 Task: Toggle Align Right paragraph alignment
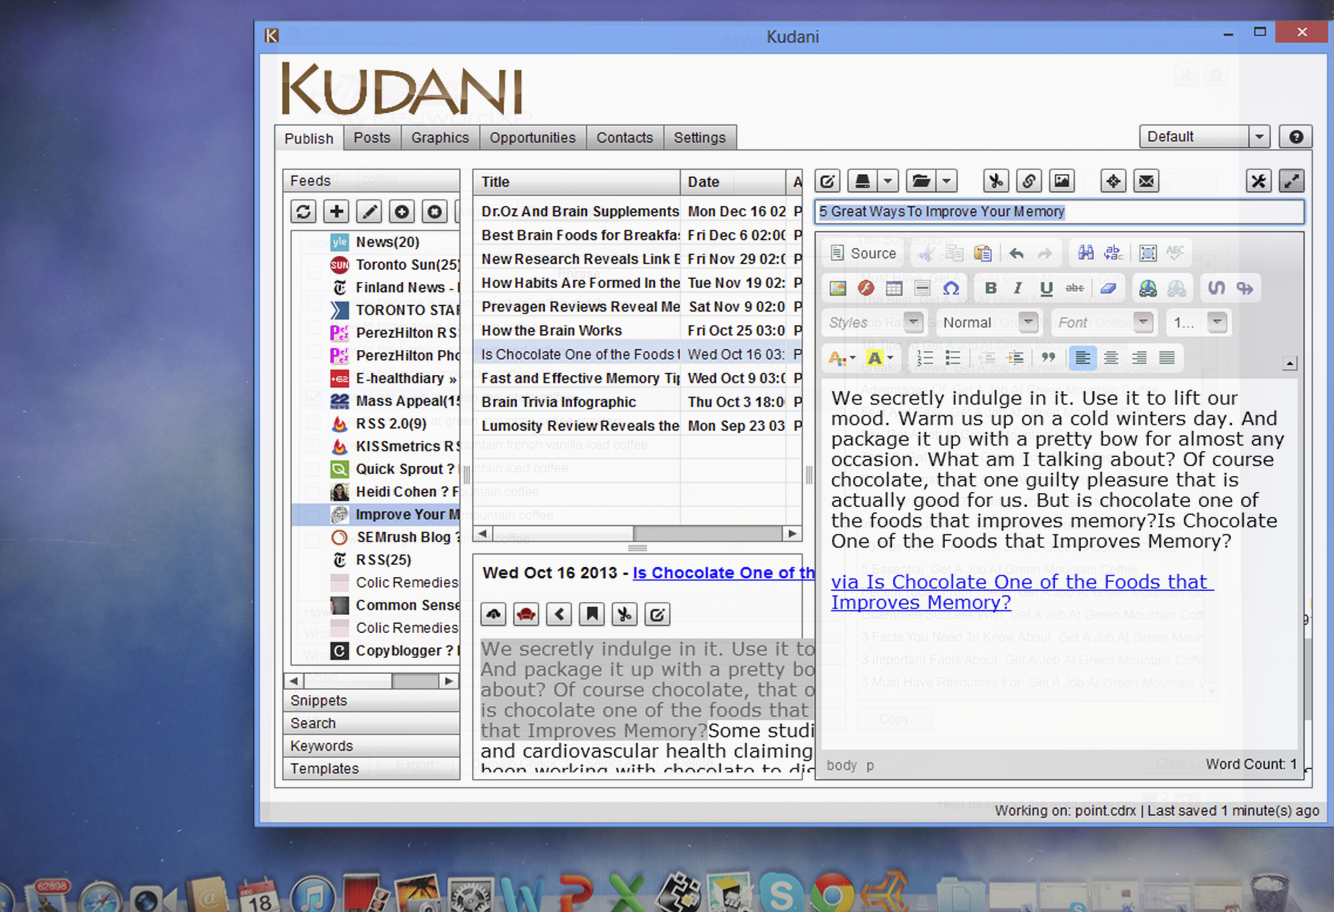[1138, 357]
